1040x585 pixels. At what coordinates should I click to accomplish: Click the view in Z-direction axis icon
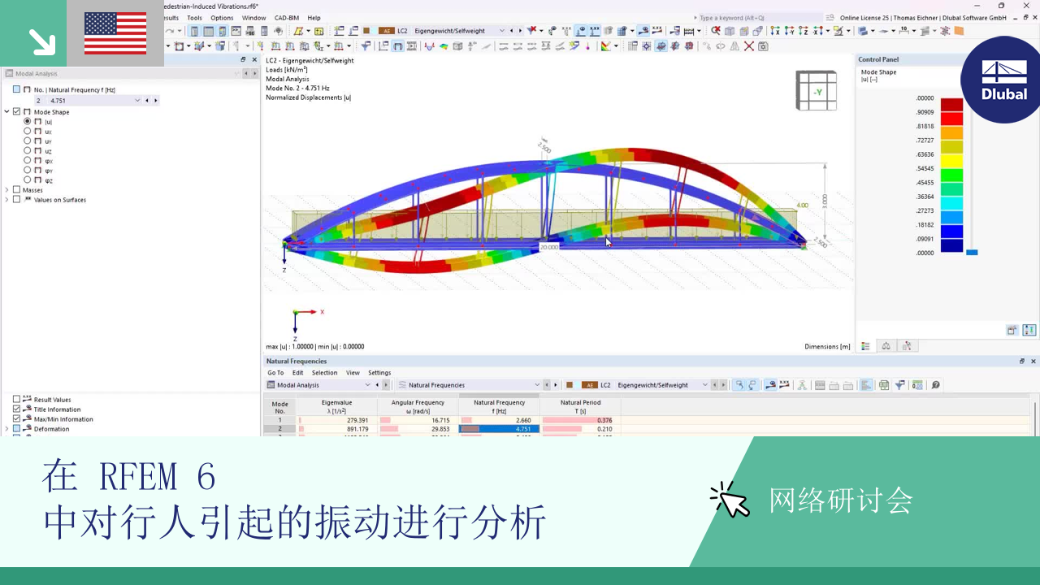(x=803, y=31)
